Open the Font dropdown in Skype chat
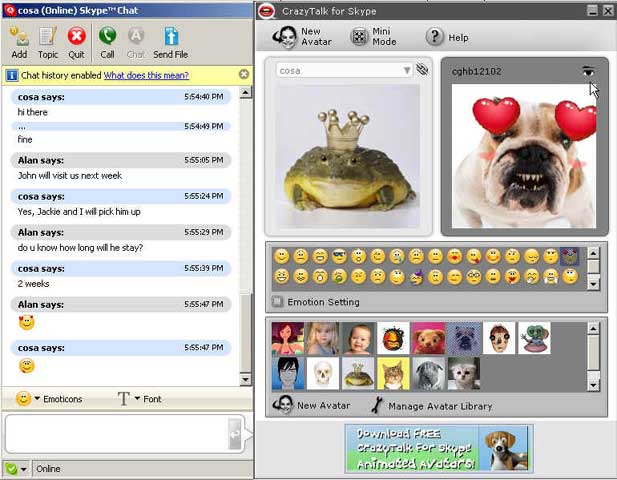Screen dimensions: 617x480 pyautogui.click(x=140, y=399)
